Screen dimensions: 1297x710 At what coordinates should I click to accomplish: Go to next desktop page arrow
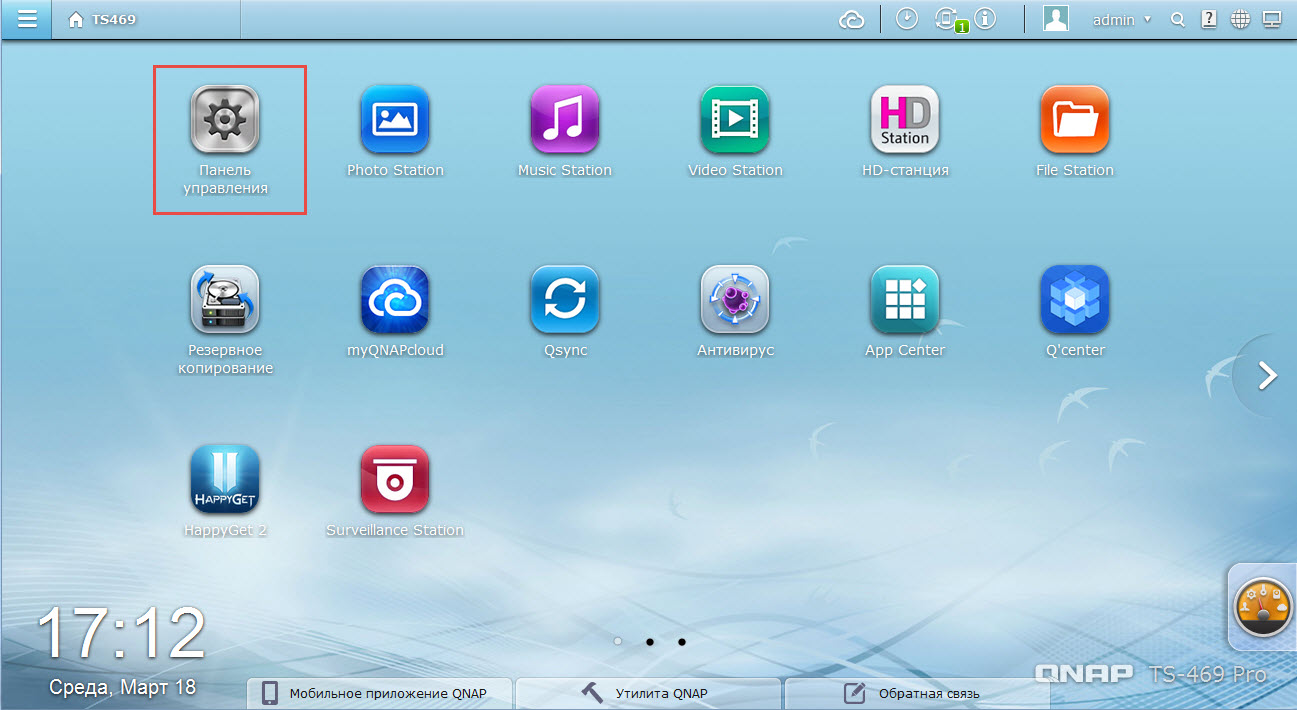click(x=1268, y=375)
